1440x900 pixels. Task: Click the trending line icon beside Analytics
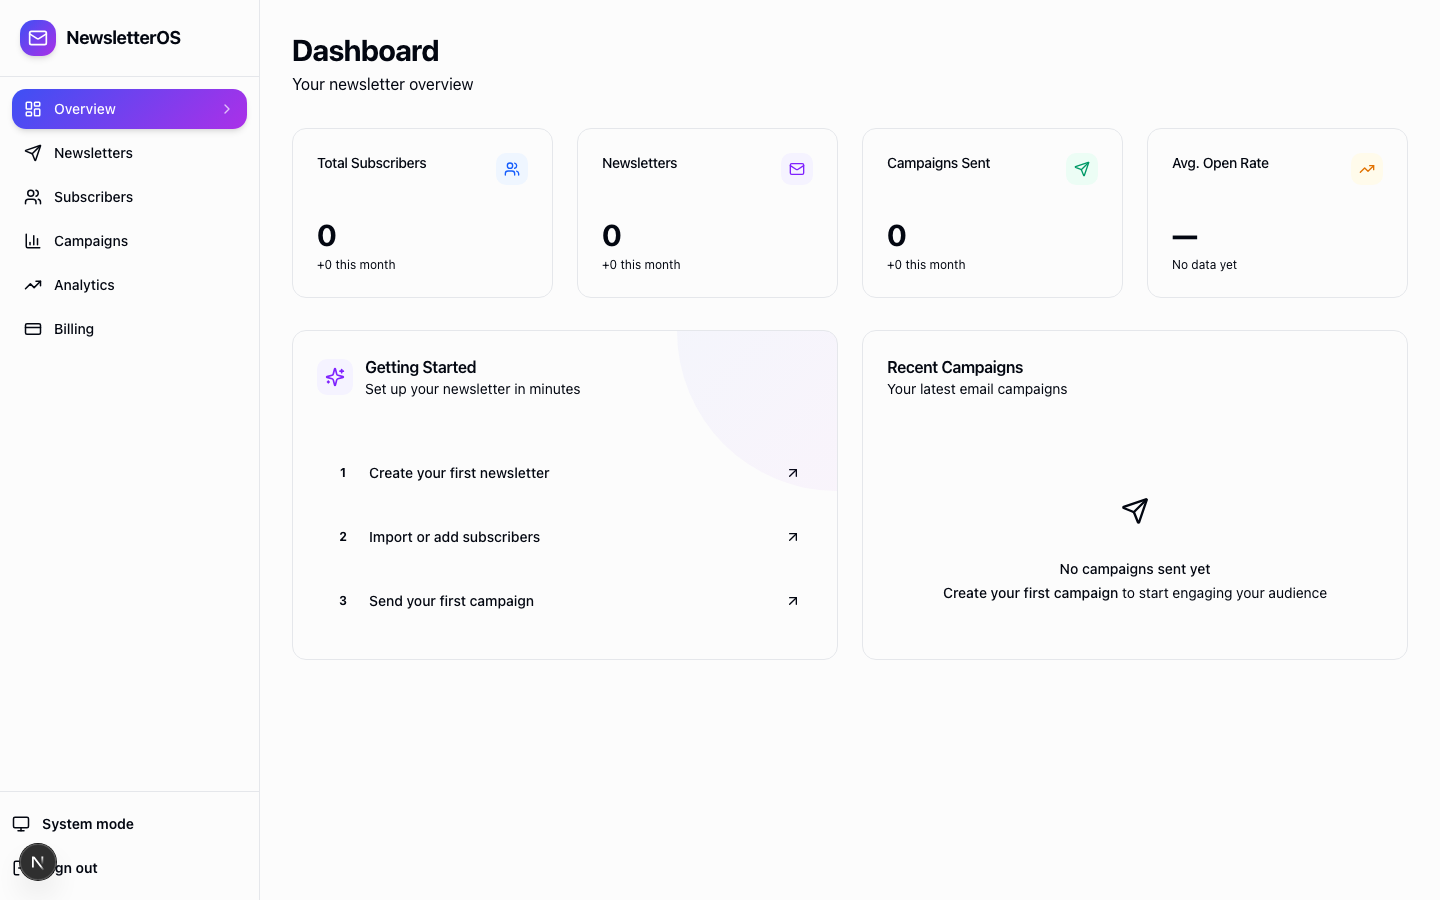pos(33,285)
